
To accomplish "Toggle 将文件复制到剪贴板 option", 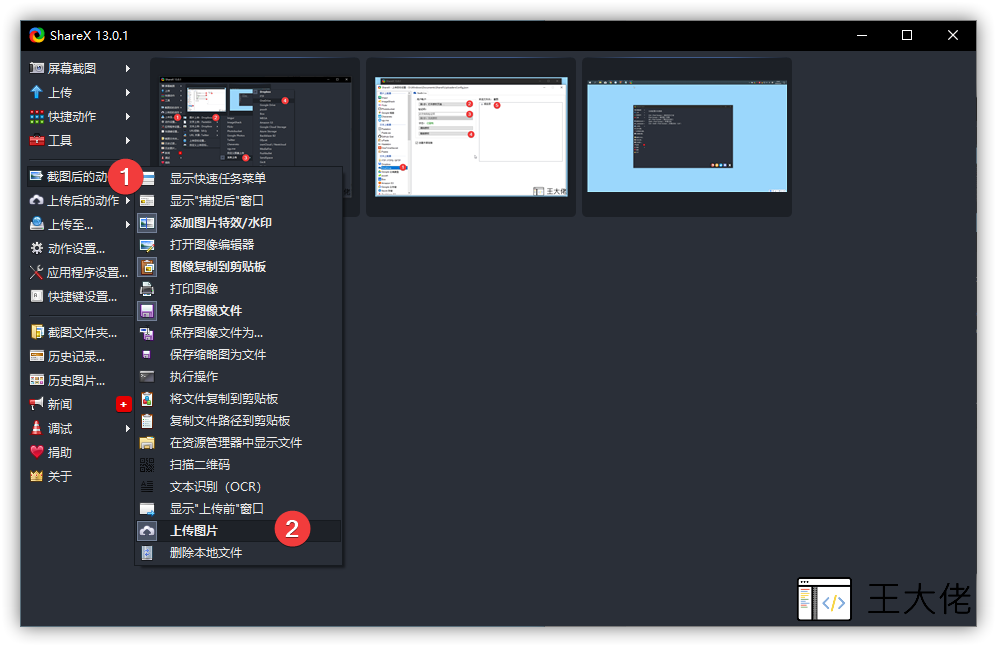I will (238, 398).
